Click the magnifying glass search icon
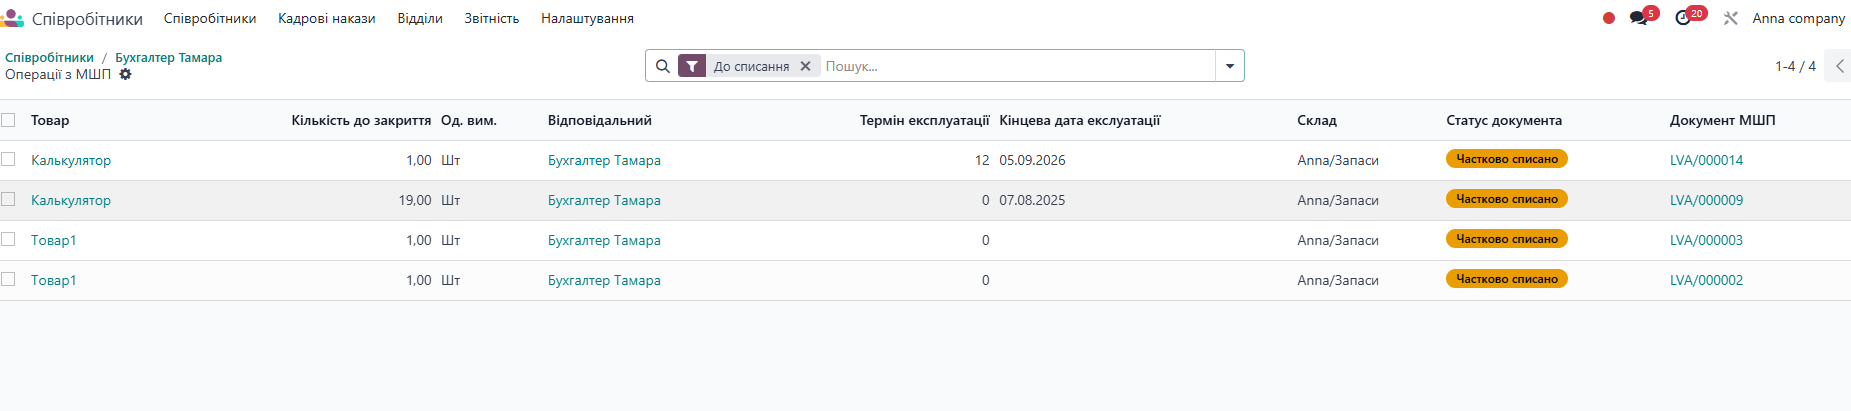 (x=662, y=66)
